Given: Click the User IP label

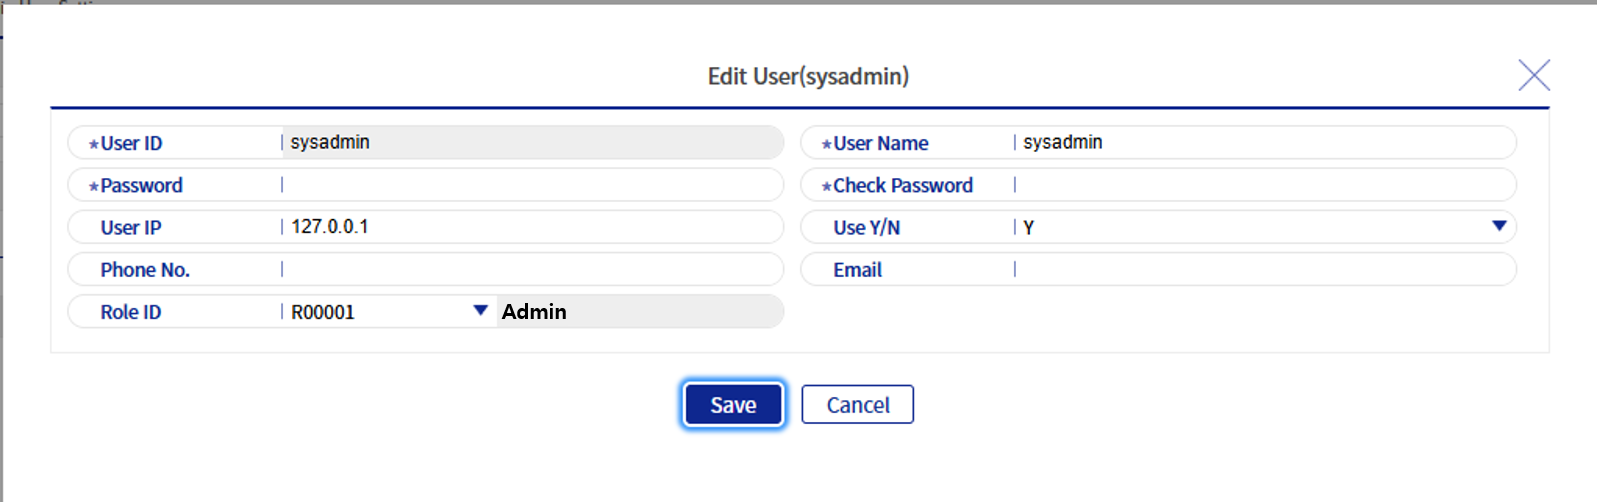Looking at the screenshot, I should pyautogui.click(x=130, y=228).
